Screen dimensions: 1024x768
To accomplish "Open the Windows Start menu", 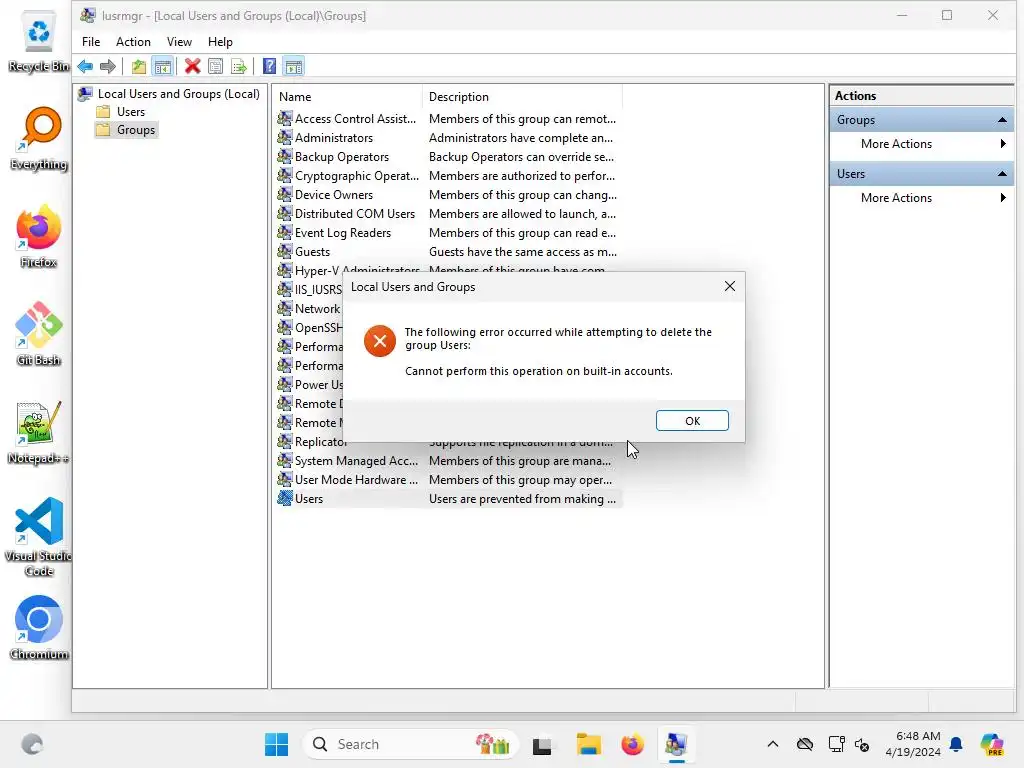I will [276, 744].
